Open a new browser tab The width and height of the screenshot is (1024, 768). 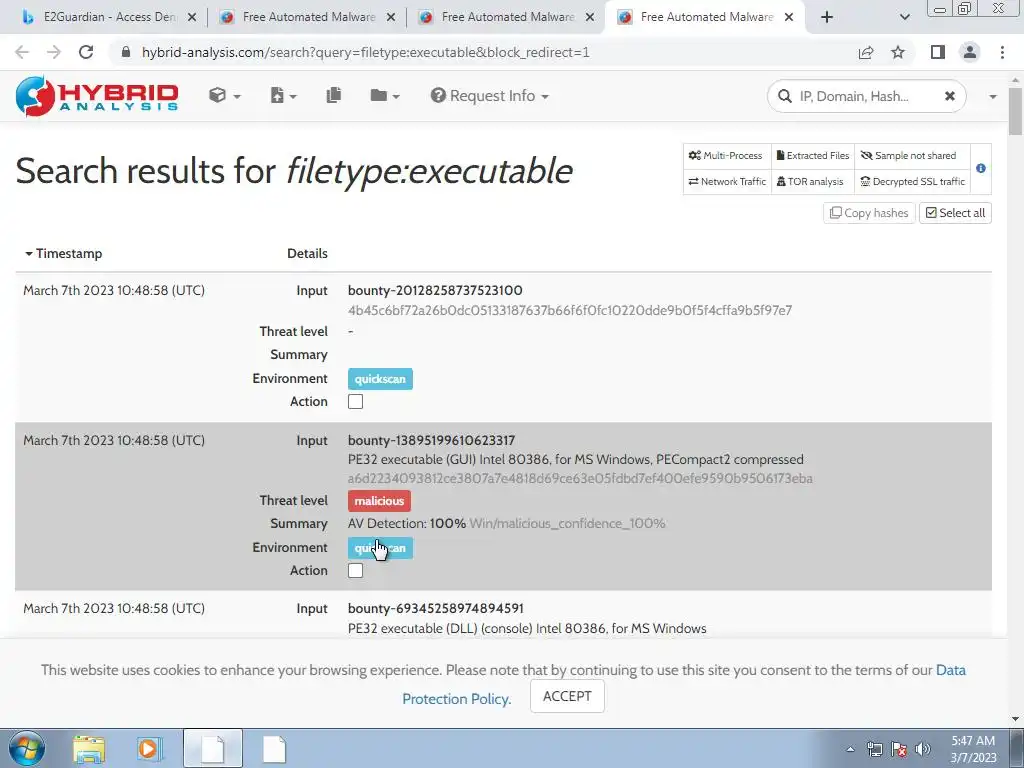[x=827, y=18]
